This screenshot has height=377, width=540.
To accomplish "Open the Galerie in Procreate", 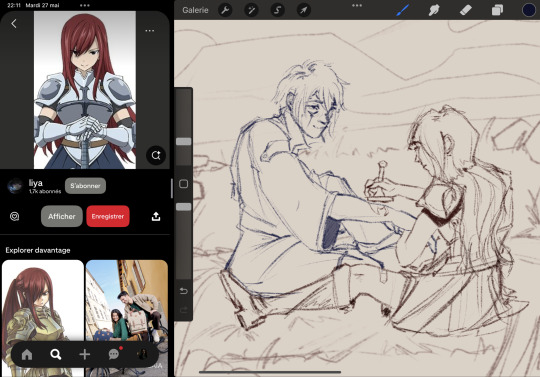I will coord(195,10).
